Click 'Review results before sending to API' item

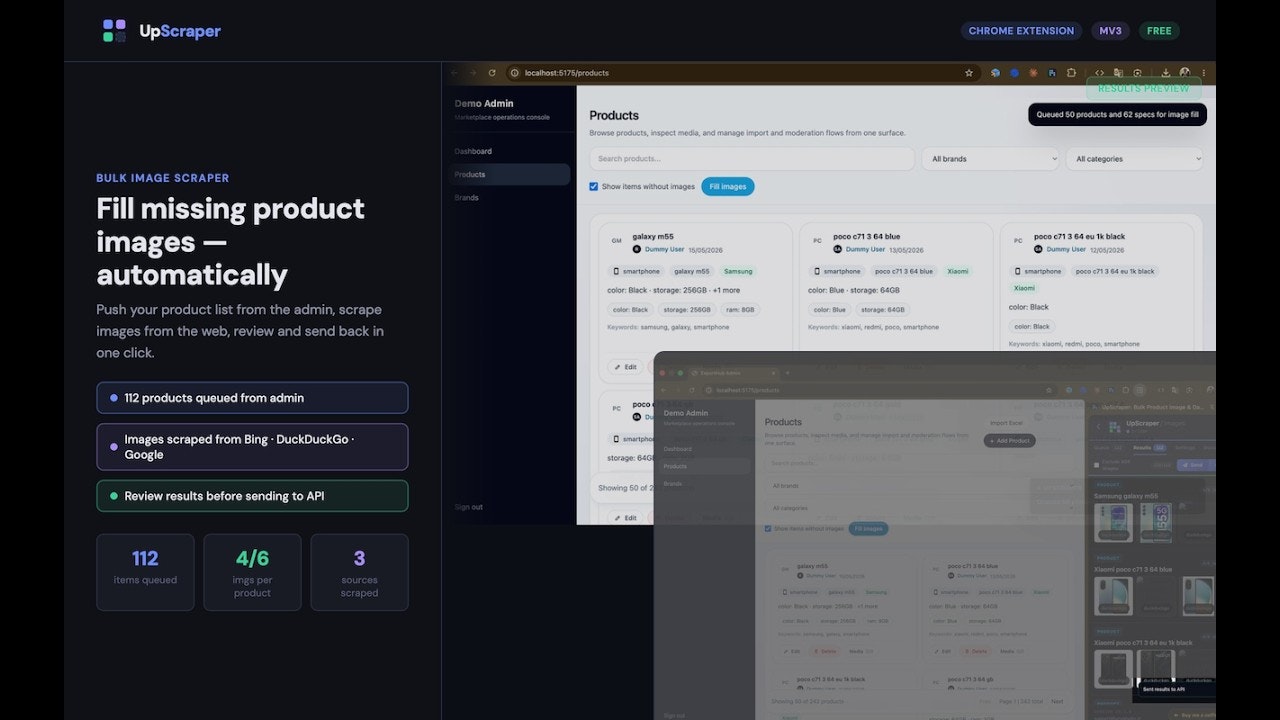point(252,496)
